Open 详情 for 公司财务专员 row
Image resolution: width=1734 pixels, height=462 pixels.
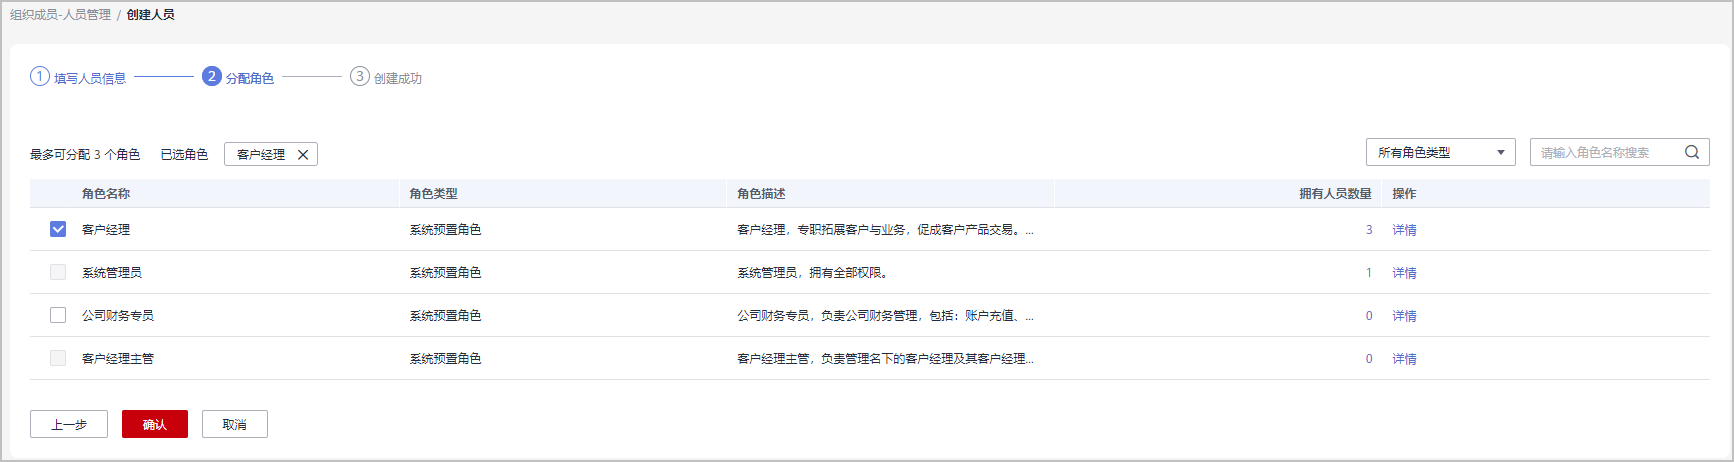coord(1404,316)
